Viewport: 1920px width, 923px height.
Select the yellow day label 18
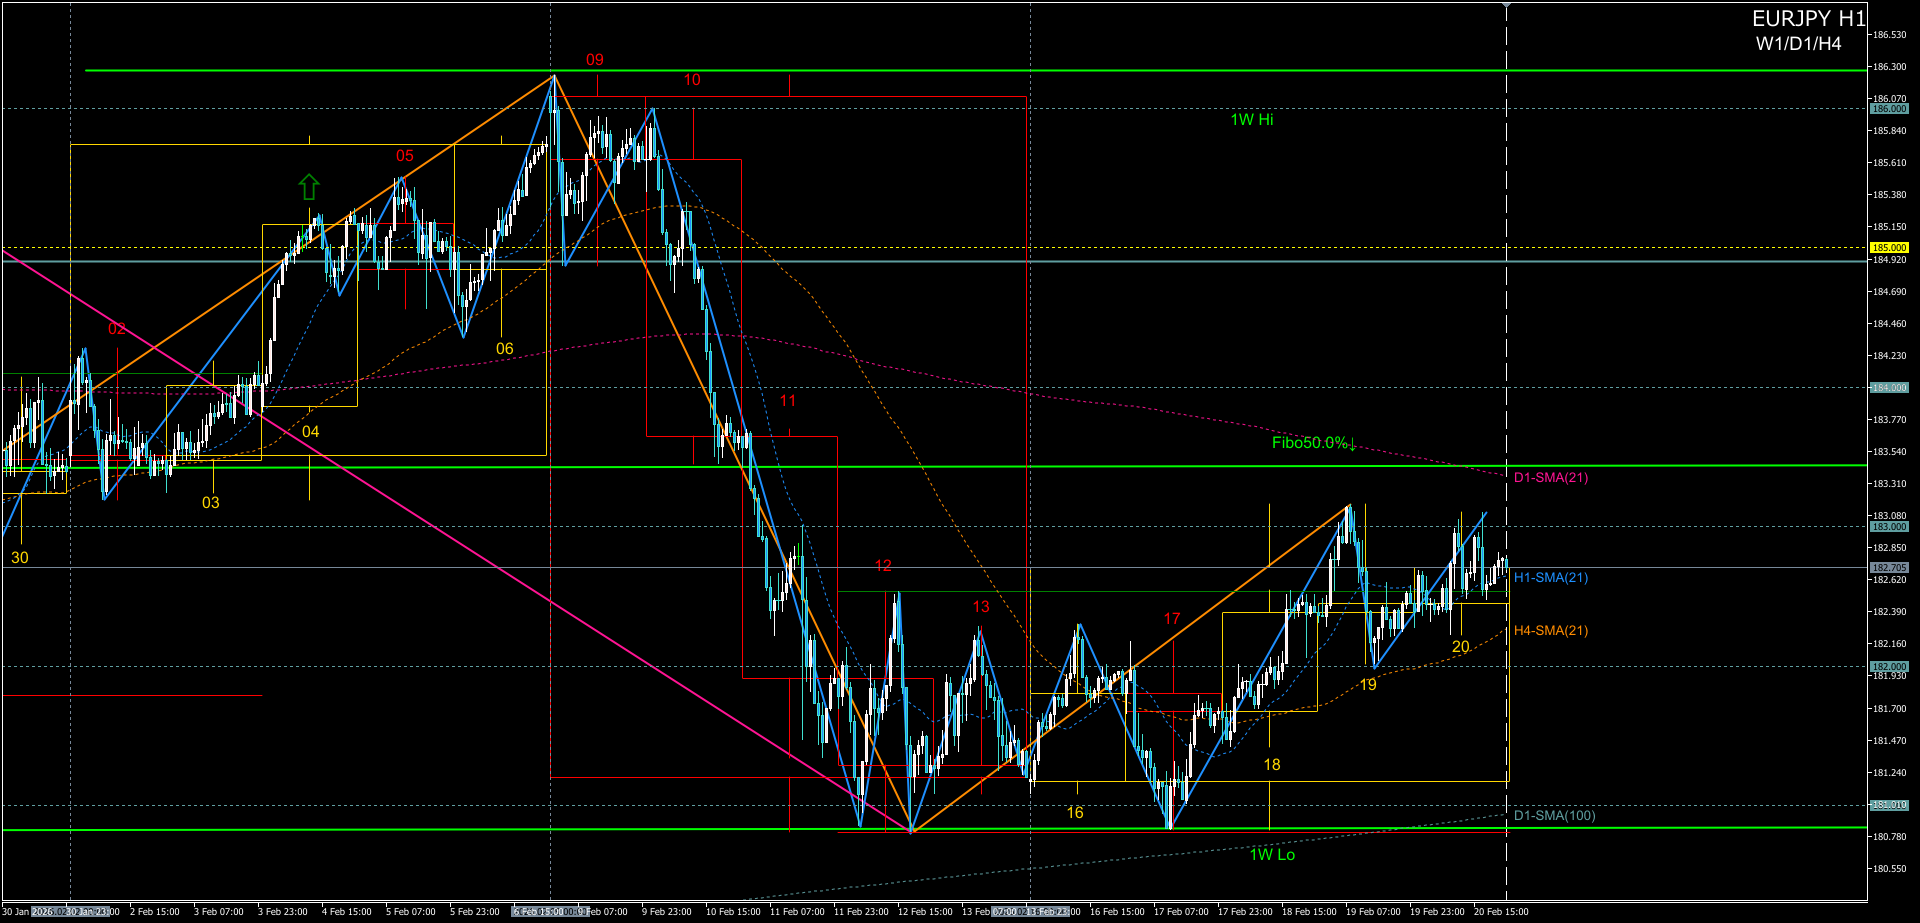1272,765
